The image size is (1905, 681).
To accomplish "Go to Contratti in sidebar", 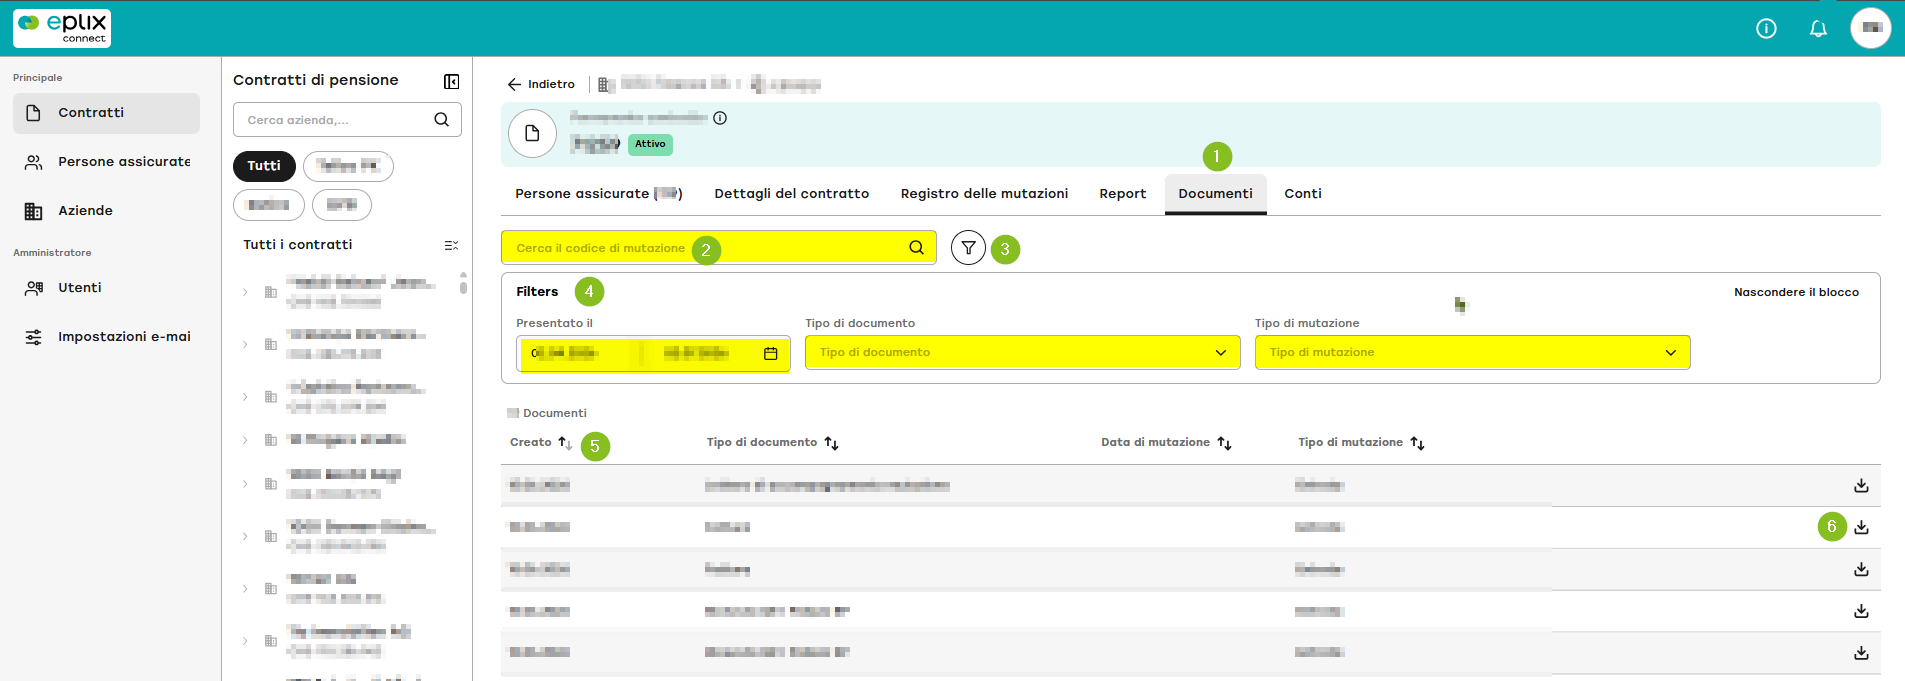I will click(106, 113).
